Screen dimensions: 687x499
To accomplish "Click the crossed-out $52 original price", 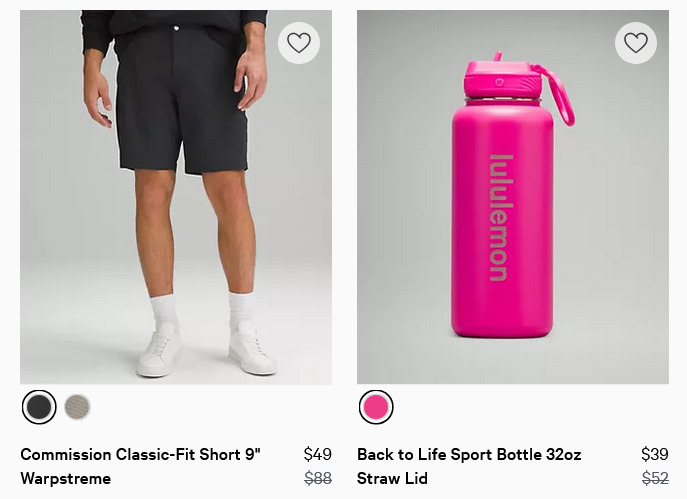I will click(655, 478).
